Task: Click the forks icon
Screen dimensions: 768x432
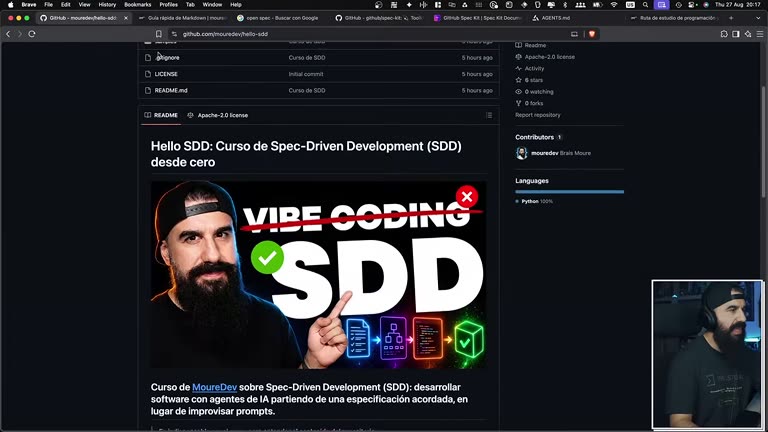Action: pos(518,103)
